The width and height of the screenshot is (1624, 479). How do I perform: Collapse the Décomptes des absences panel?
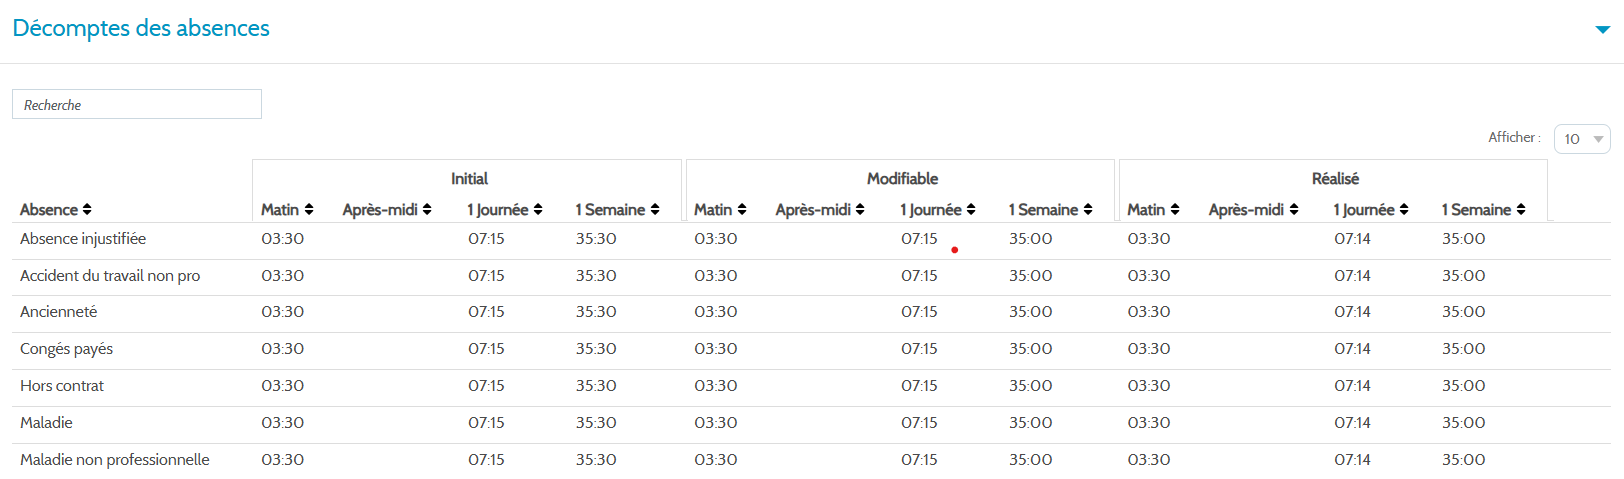[x=1602, y=29]
